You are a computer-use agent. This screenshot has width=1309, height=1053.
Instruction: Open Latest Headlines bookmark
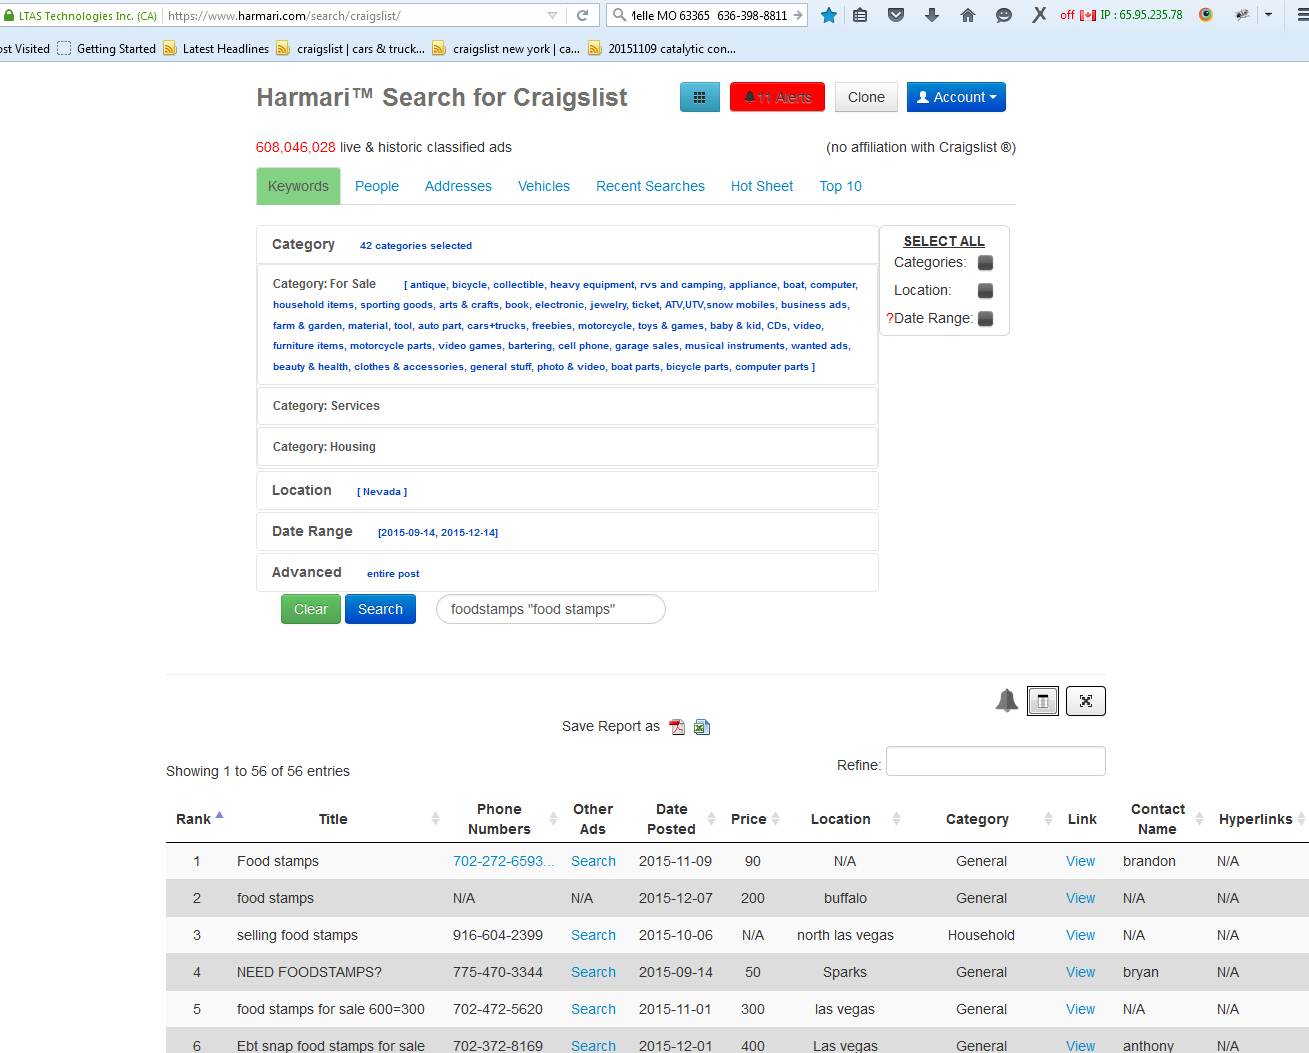pos(216,48)
